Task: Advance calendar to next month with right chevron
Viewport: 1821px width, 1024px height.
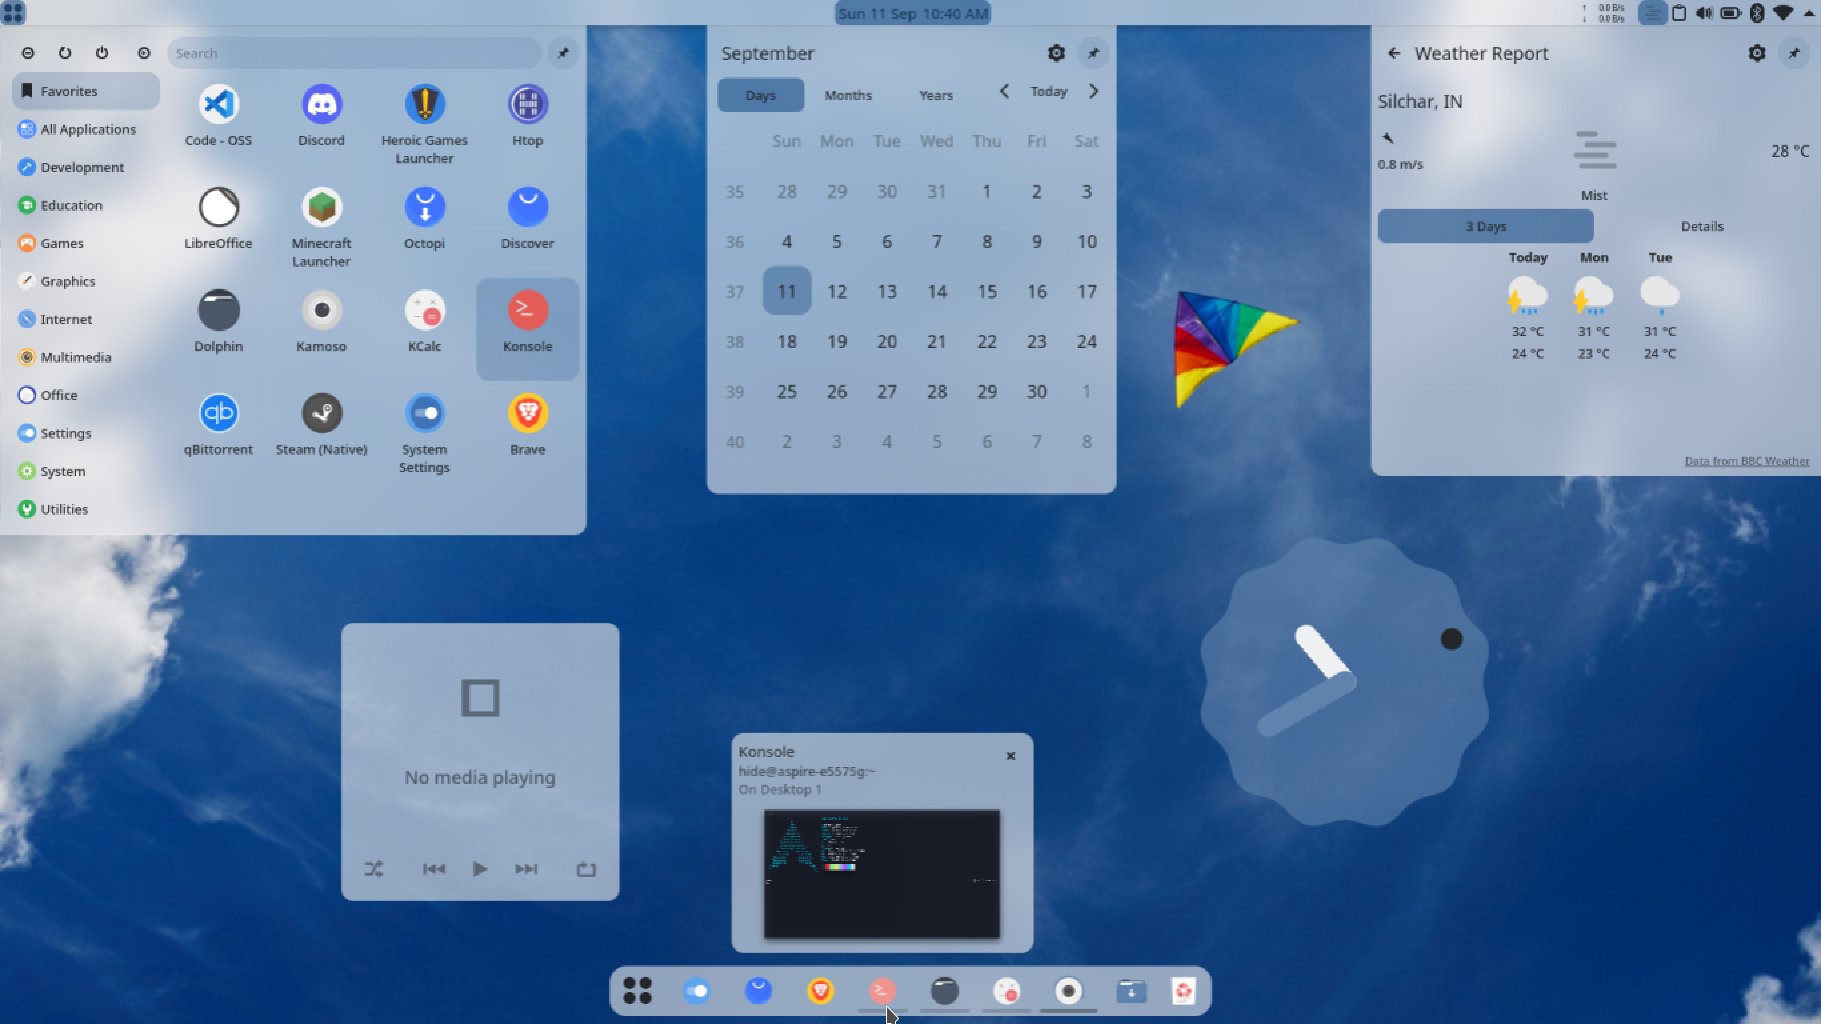Action: pos(1094,90)
